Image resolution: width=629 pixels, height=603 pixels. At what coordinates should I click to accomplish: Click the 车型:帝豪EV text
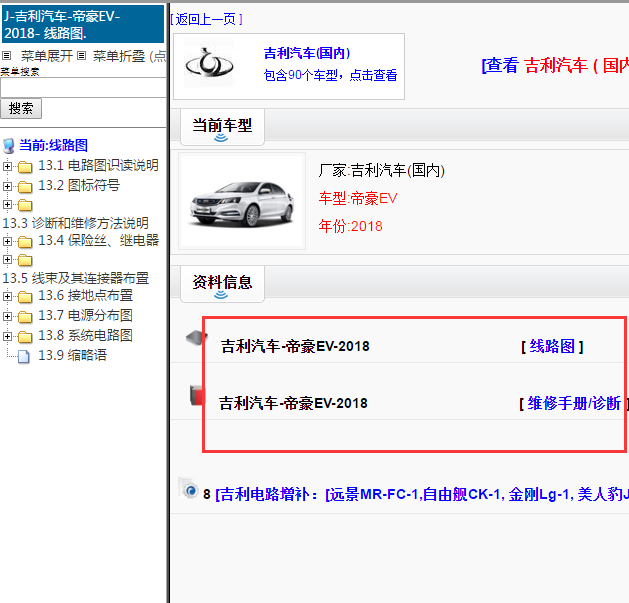[358, 199]
